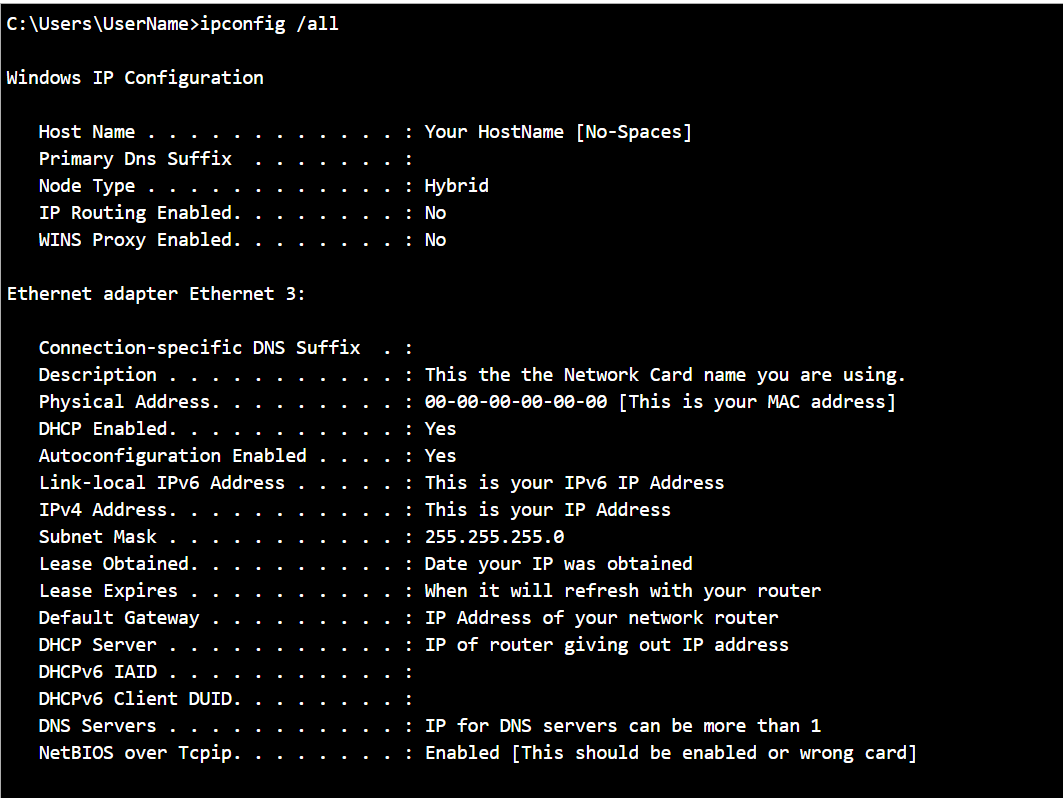
Task: Click the IPv4 Address value text
Action: 547,510
